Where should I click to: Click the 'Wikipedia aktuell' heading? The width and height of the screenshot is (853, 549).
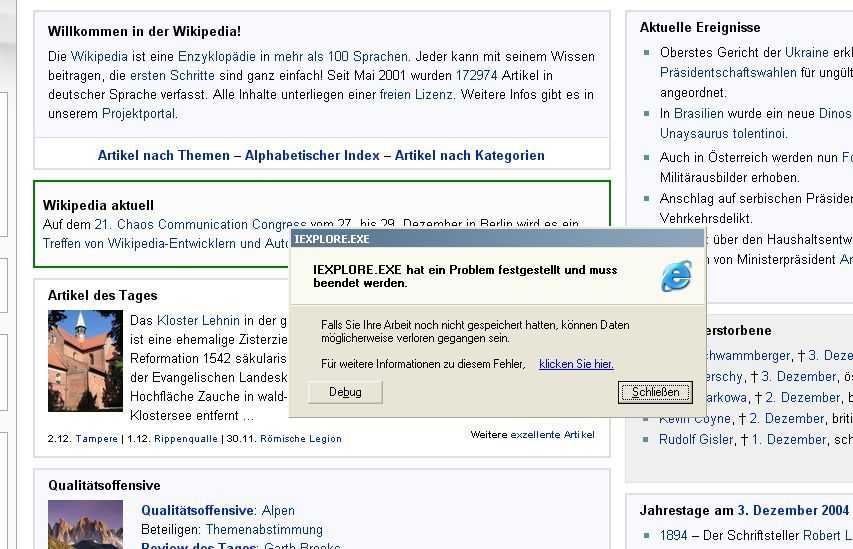pos(98,206)
